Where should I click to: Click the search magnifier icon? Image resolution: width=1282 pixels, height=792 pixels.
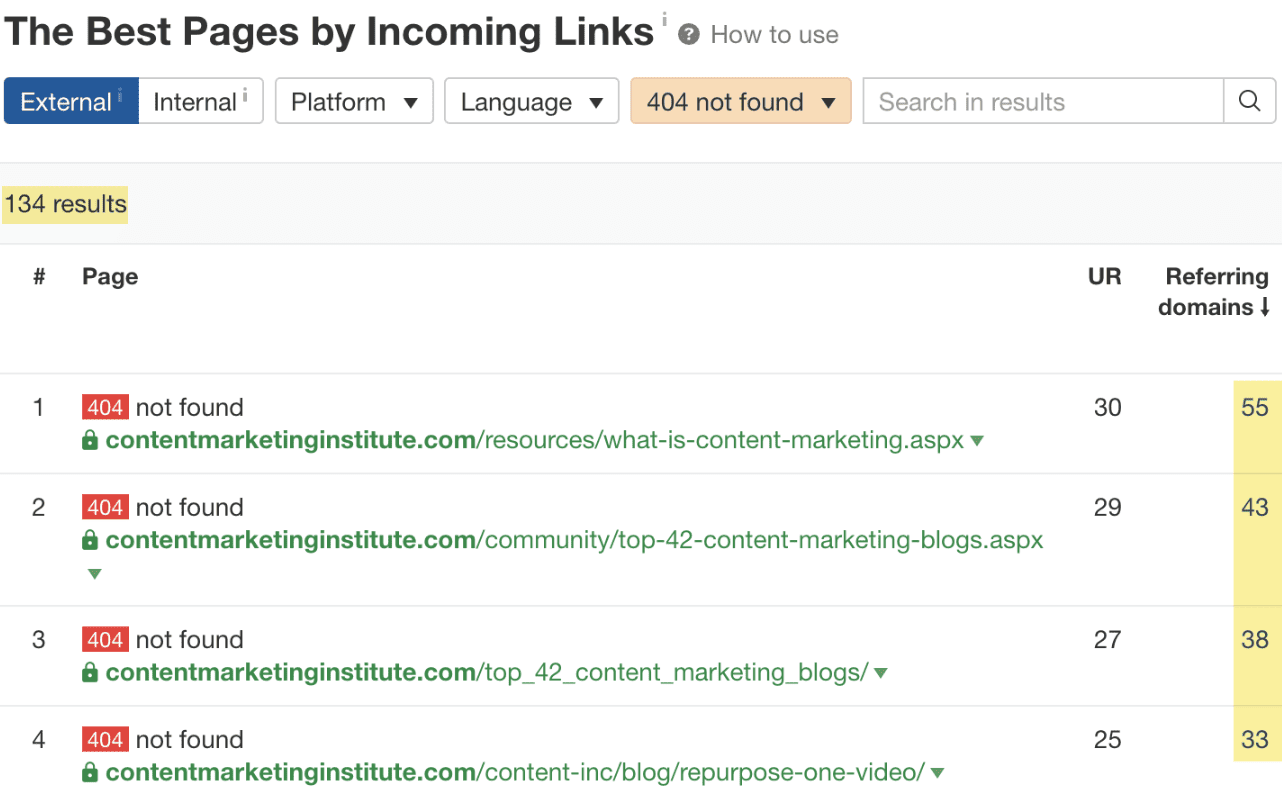[x=1250, y=101]
